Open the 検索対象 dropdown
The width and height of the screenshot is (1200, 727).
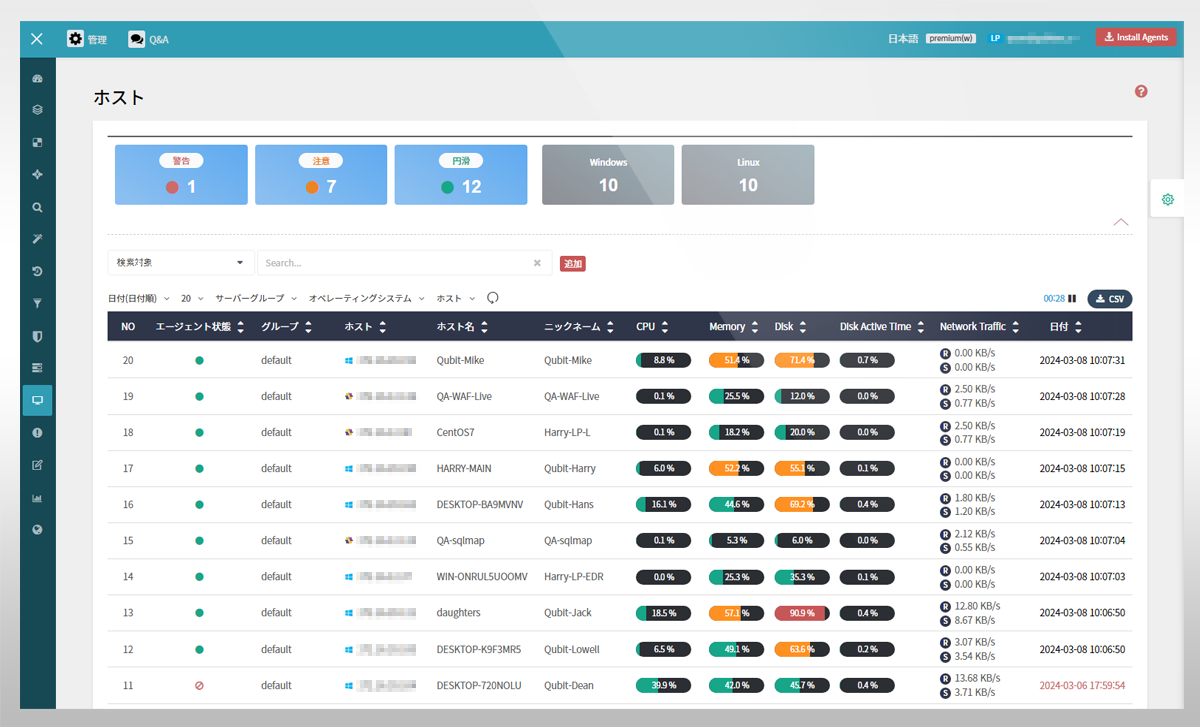pyautogui.click(x=181, y=263)
